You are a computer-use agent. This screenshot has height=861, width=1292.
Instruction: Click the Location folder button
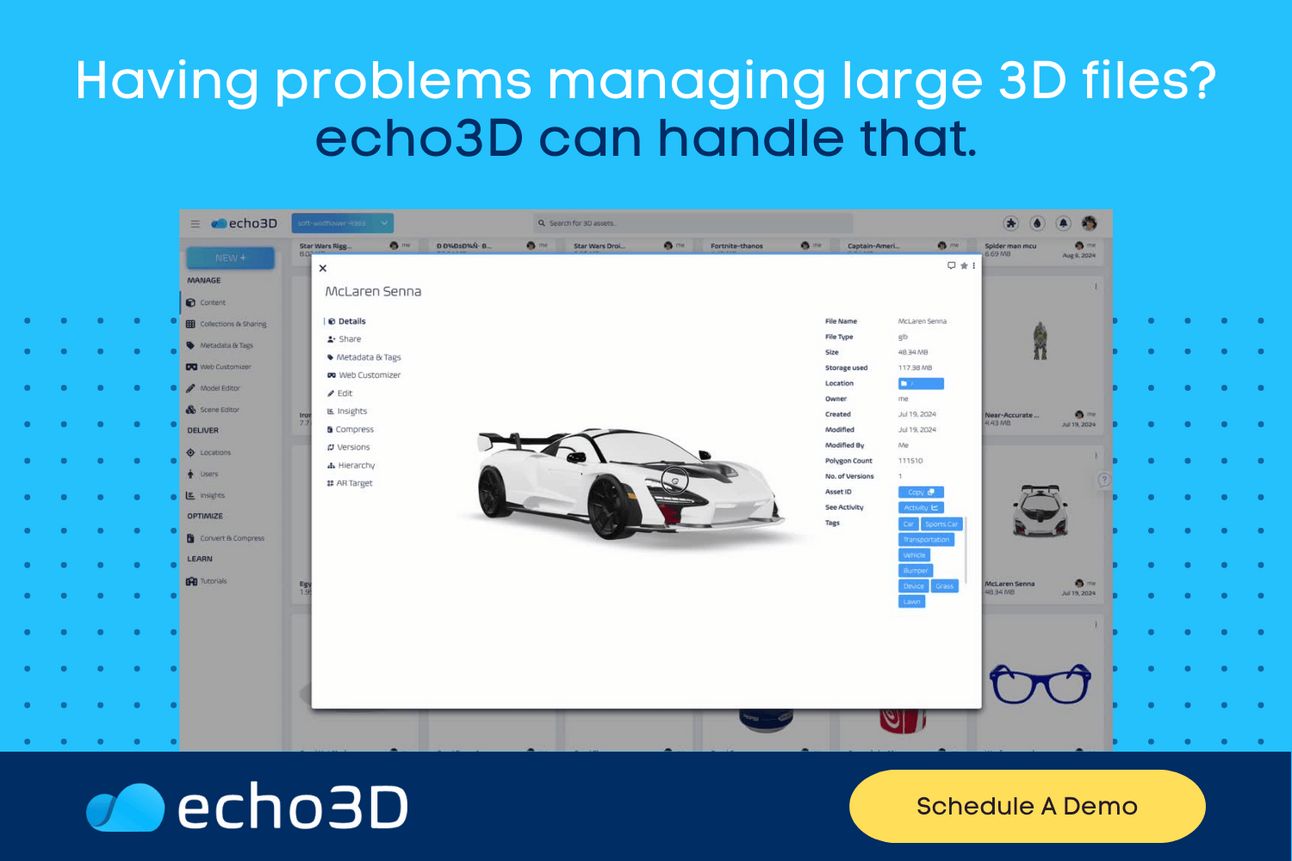click(921, 383)
